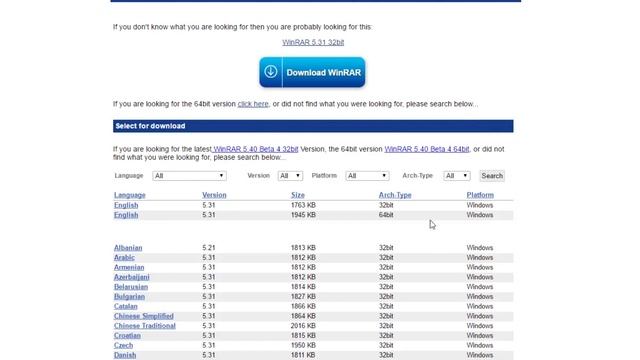The width and height of the screenshot is (640, 360).
Task: Open the WinRAR 5.40 Beta 4 64bit link
Action: [427, 149]
